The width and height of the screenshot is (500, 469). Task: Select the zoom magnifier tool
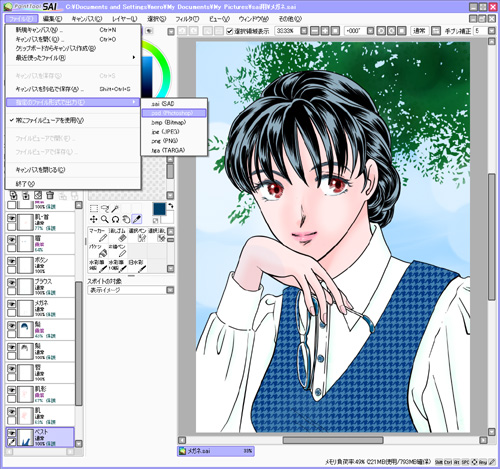[105, 219]
